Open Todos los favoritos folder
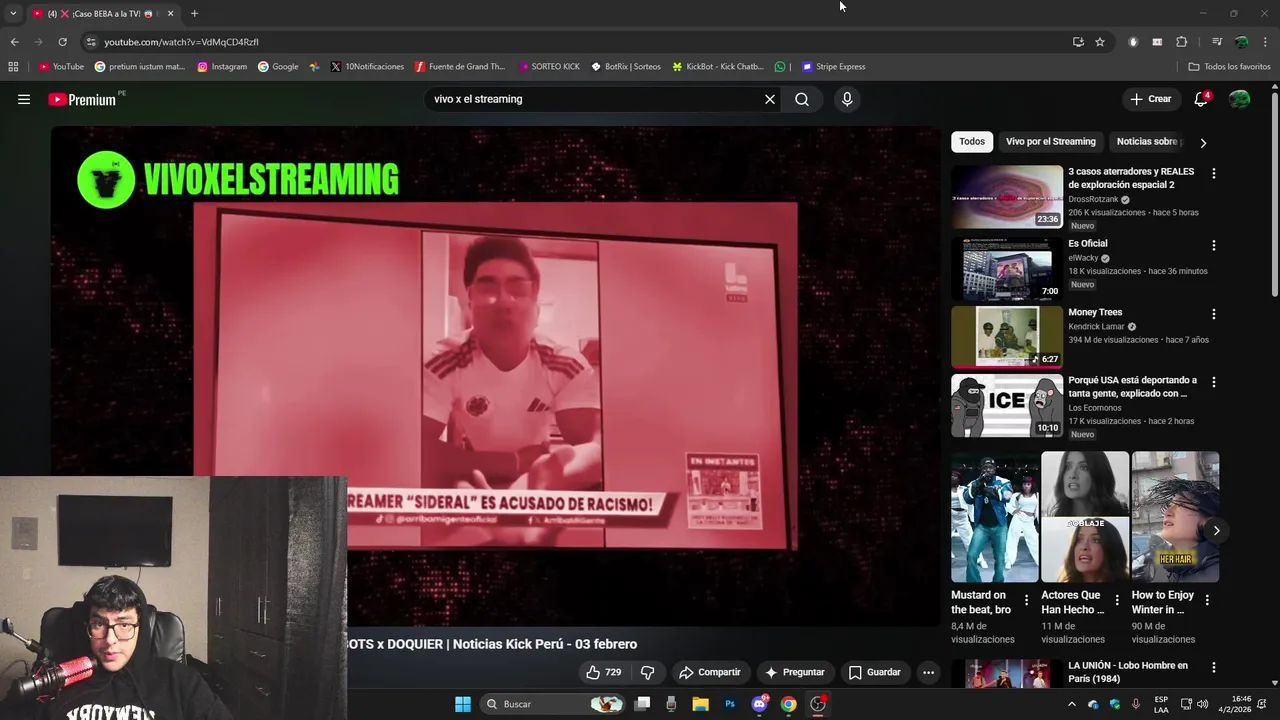The image size is (1280, 720). click(x=1229, y=67)
